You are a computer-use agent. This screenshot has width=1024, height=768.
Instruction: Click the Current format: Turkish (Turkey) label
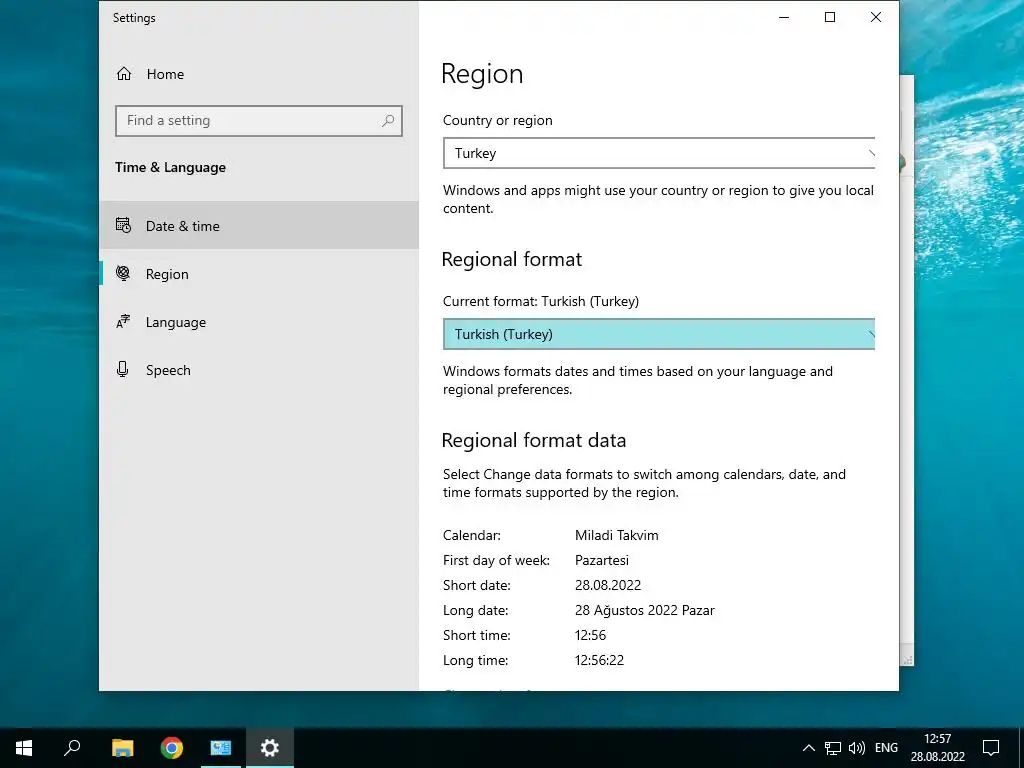541,301
